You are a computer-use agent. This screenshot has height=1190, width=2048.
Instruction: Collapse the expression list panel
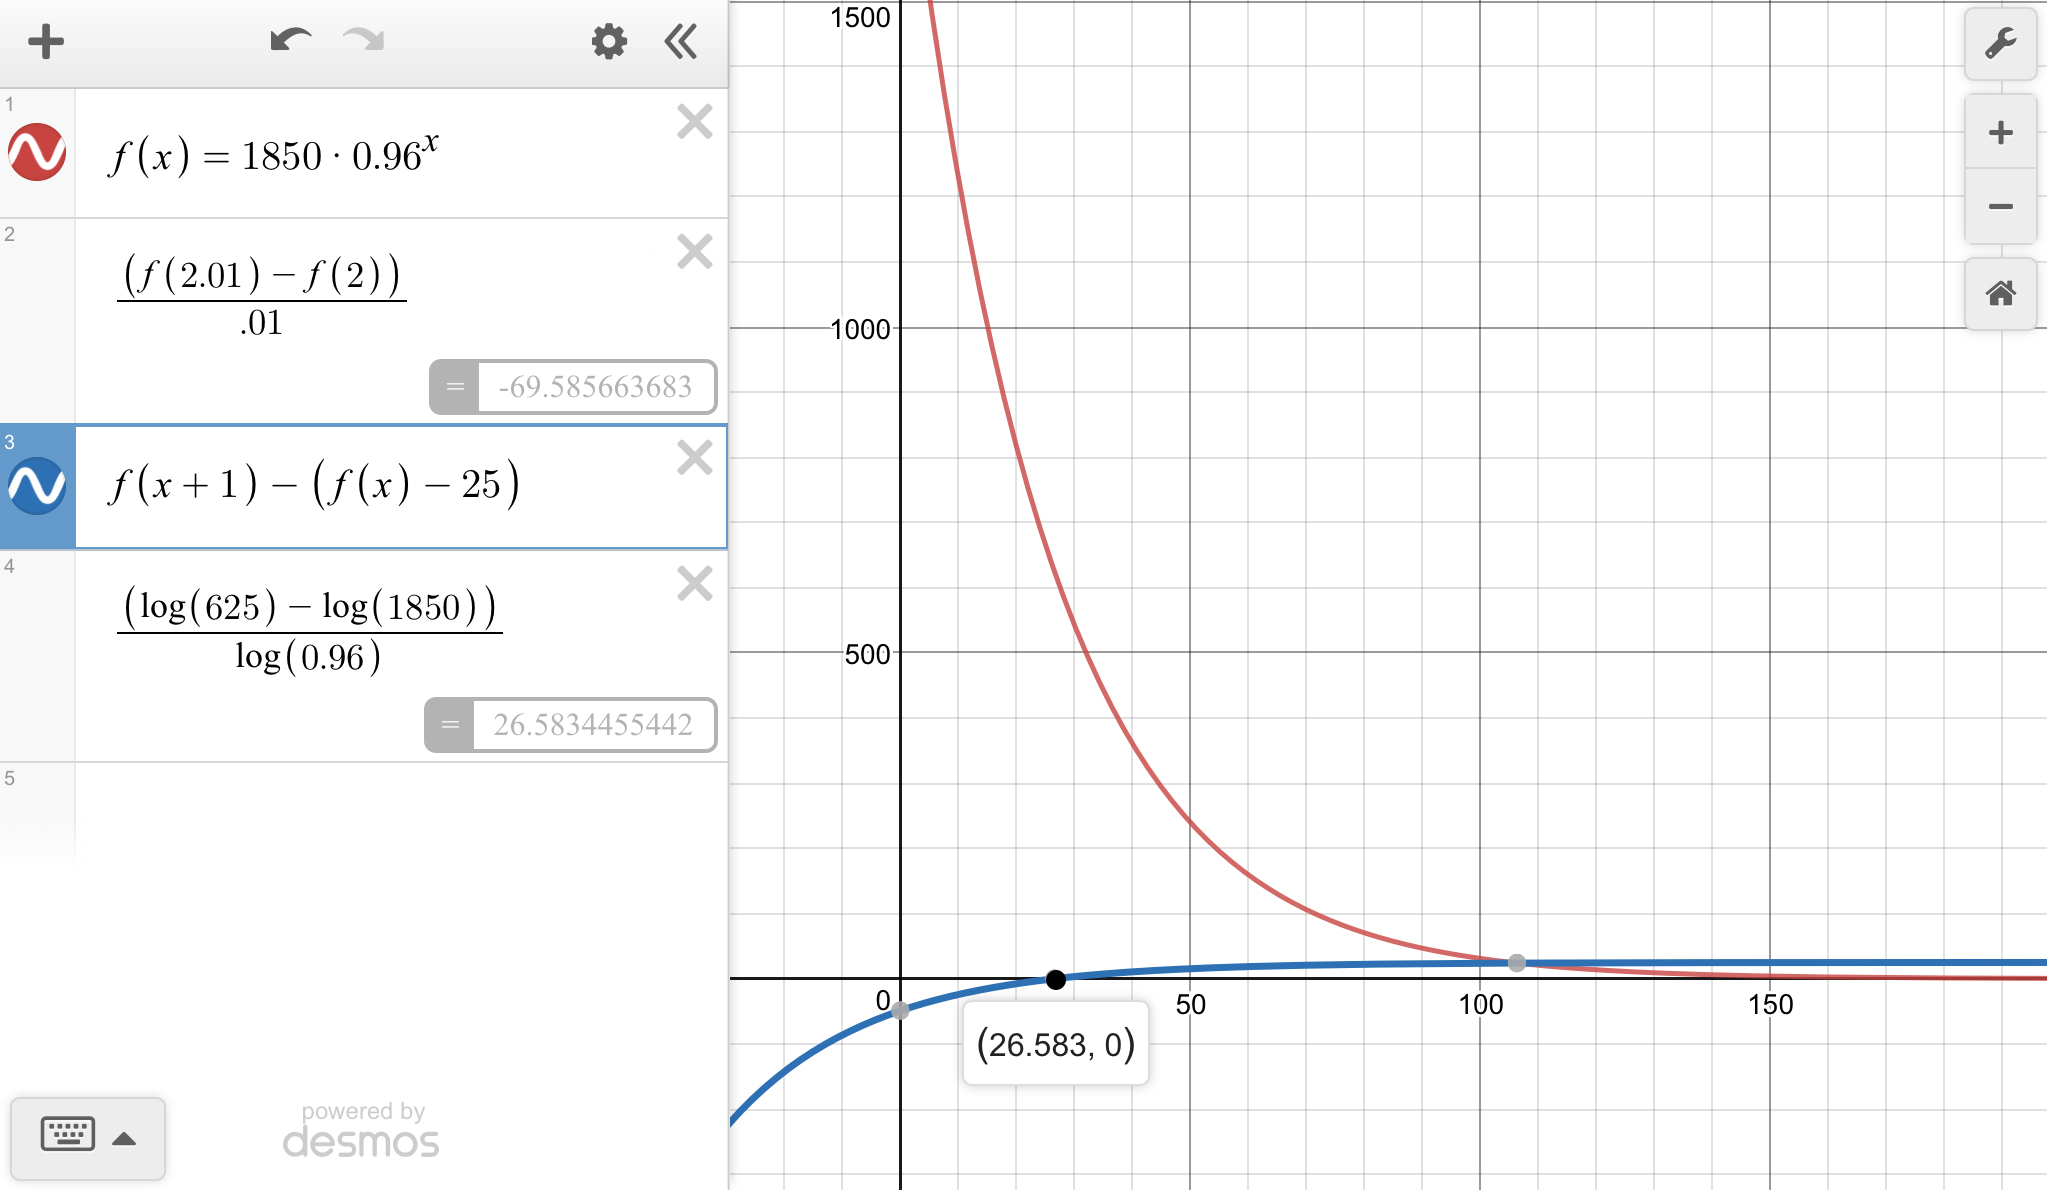[681, 42]
